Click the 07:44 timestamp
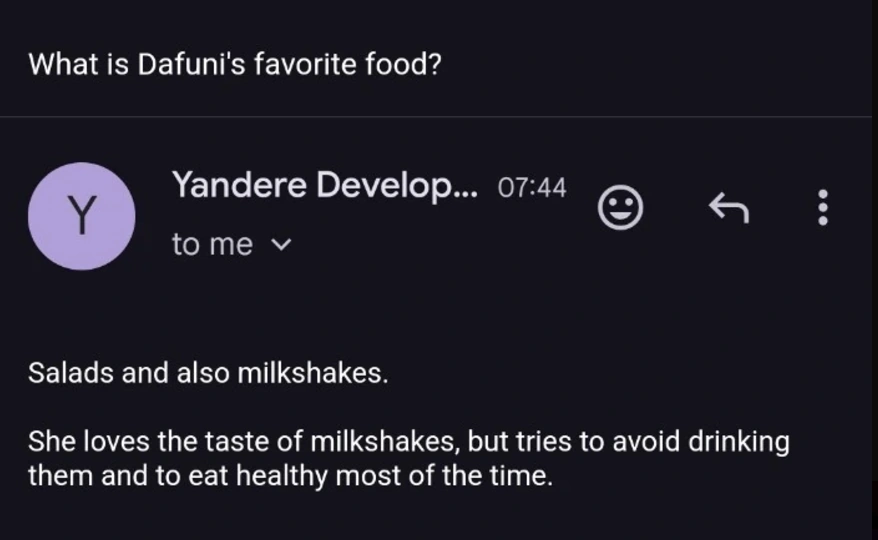 [531, 187]
